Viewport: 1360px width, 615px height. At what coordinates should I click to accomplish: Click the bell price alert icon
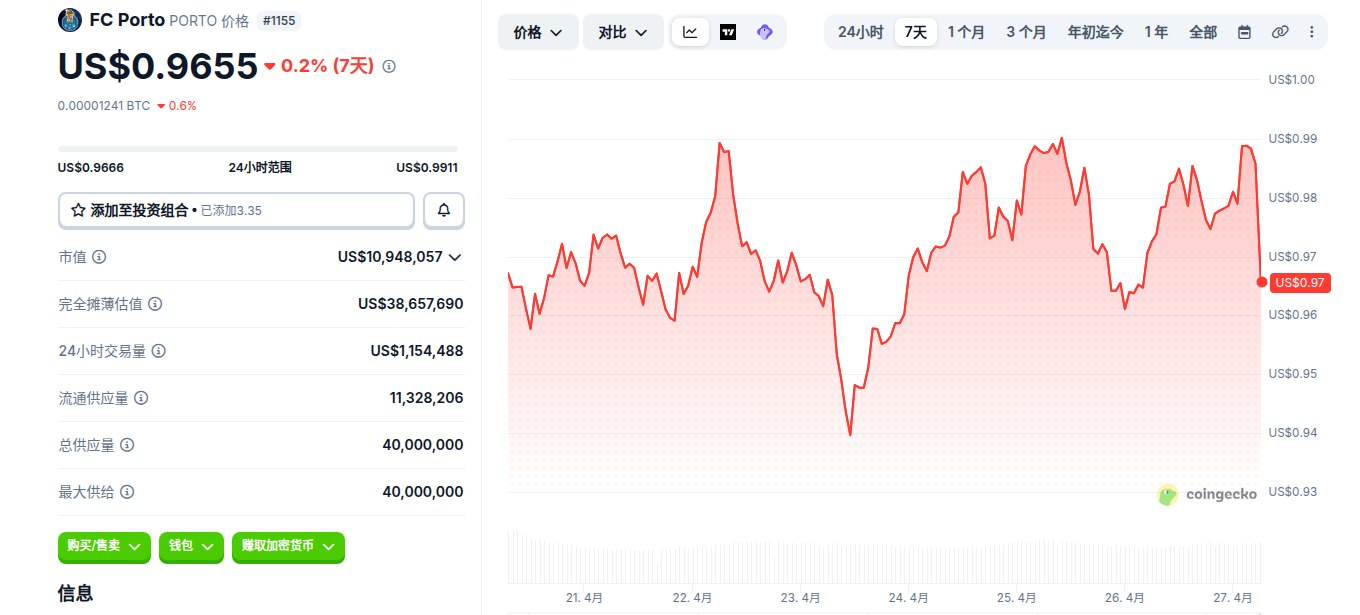444,210
